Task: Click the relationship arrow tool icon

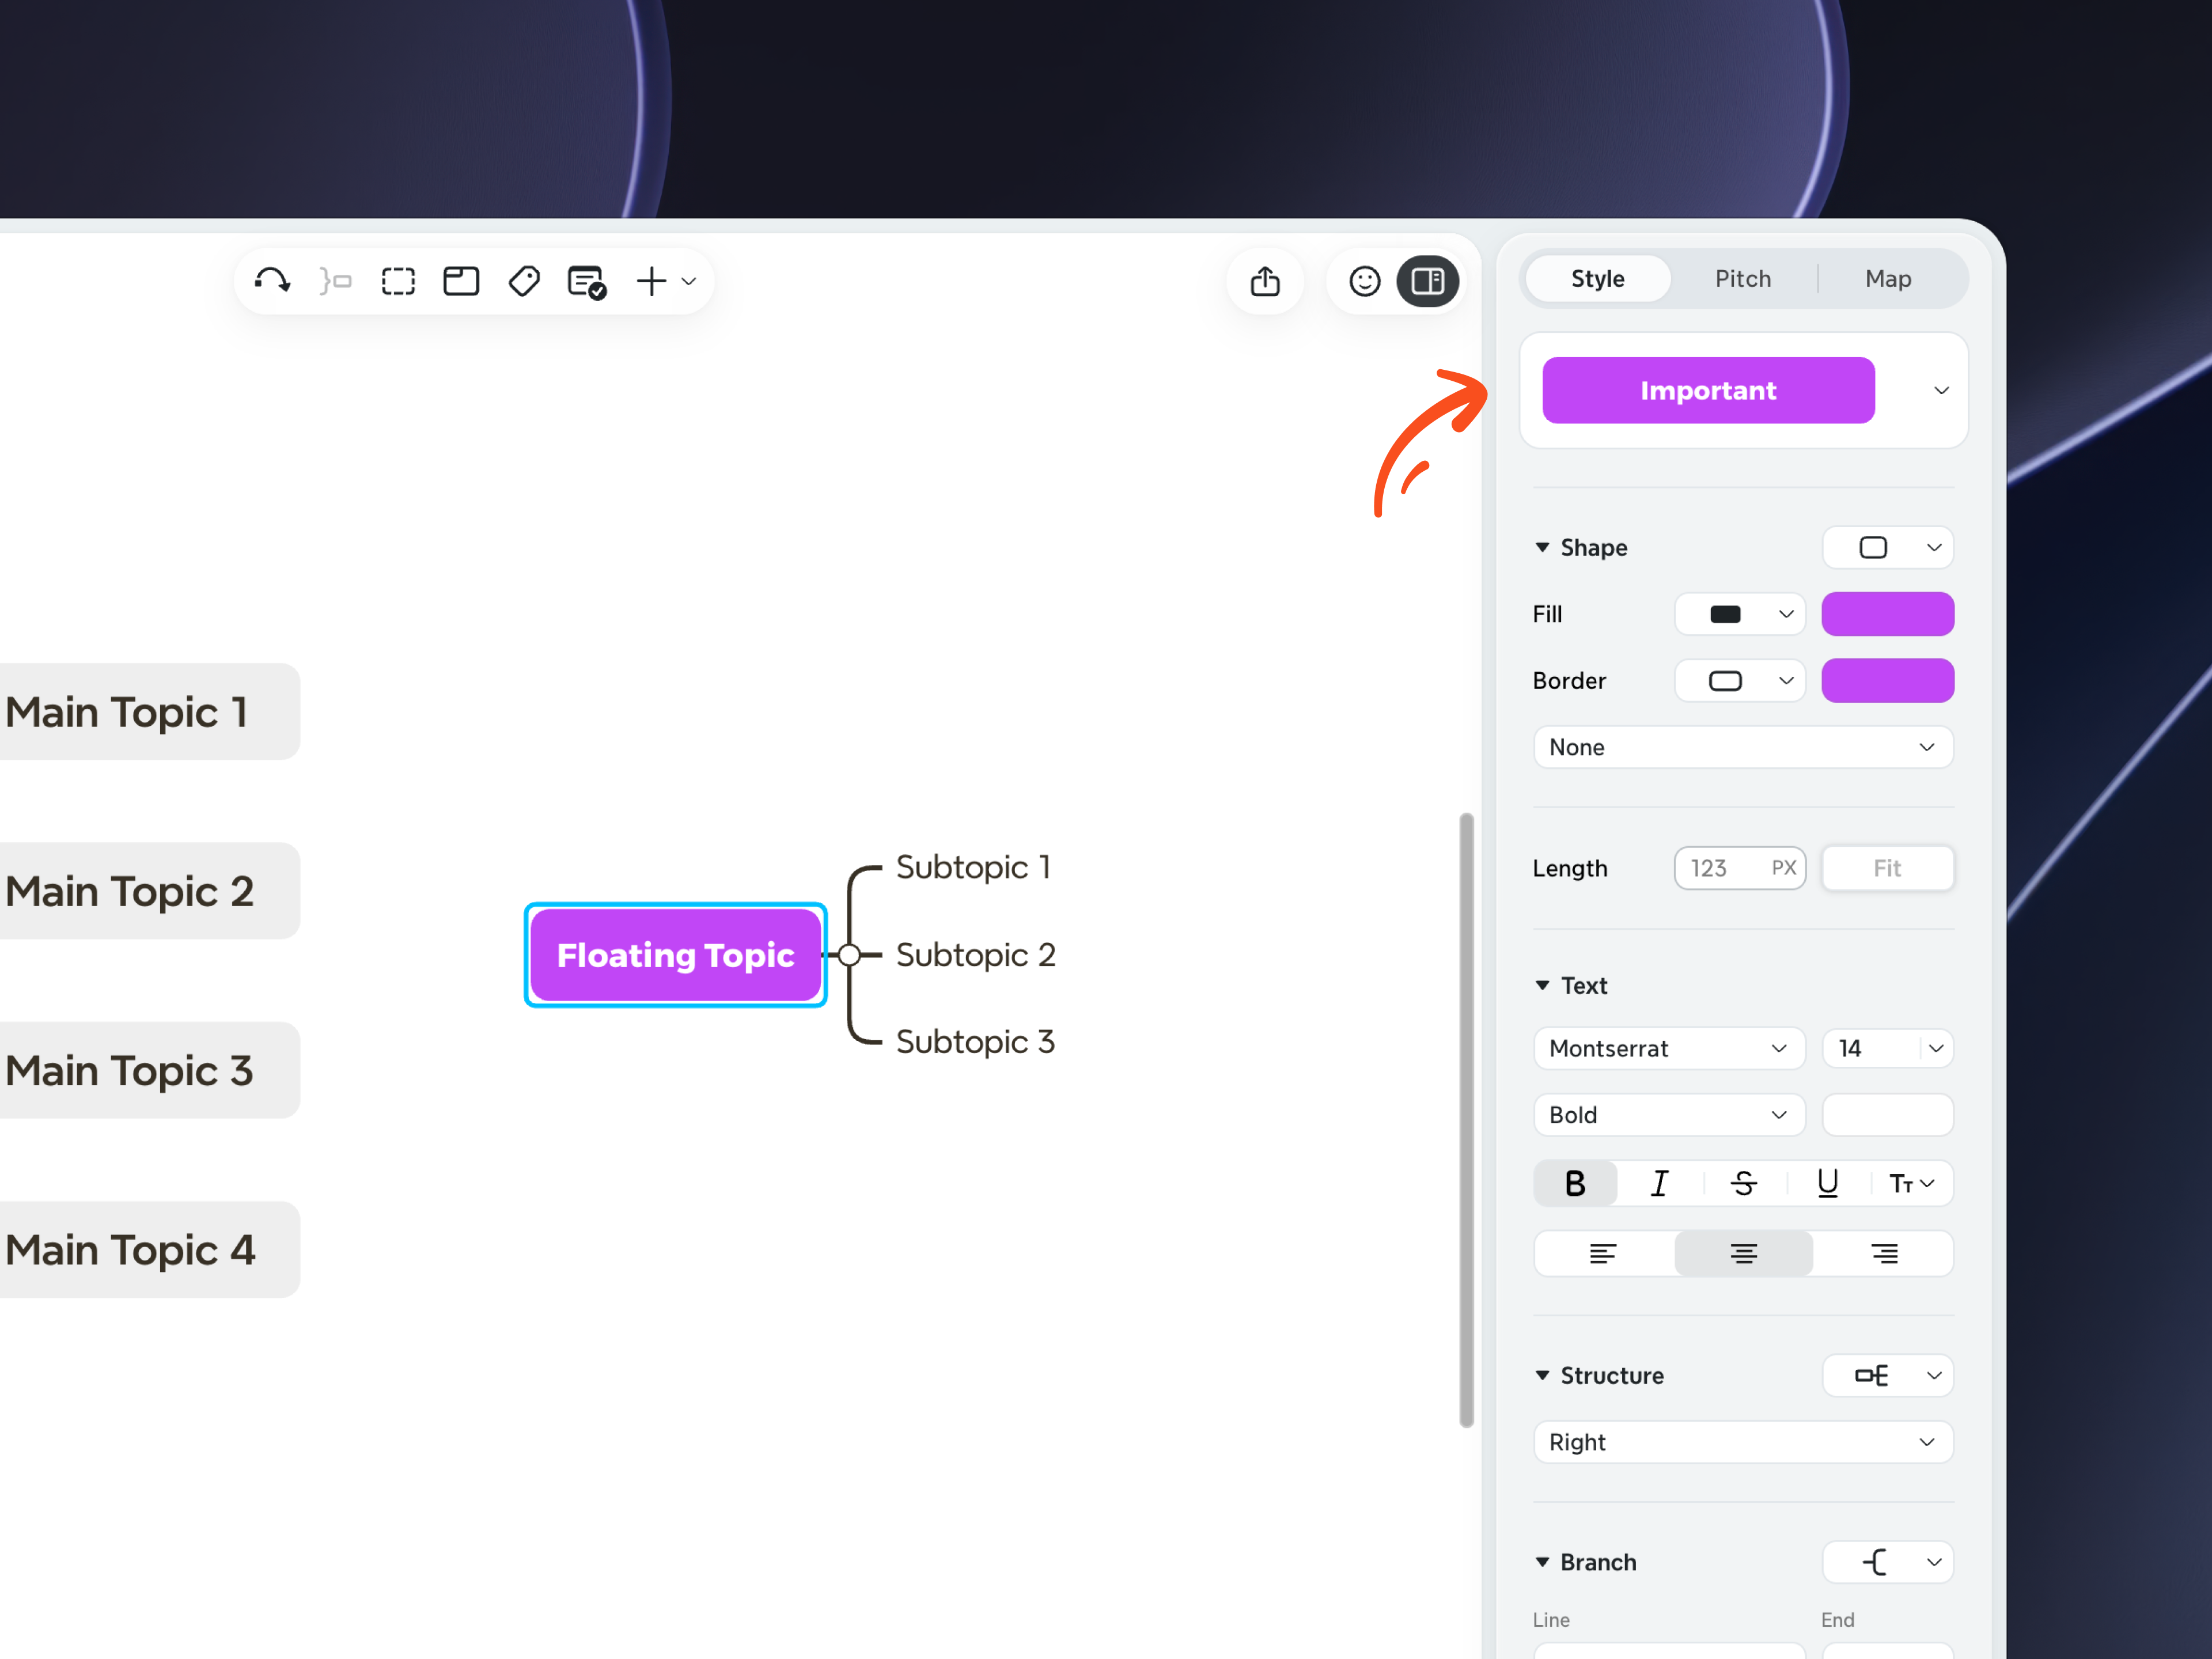Action: tap(272, 281)
